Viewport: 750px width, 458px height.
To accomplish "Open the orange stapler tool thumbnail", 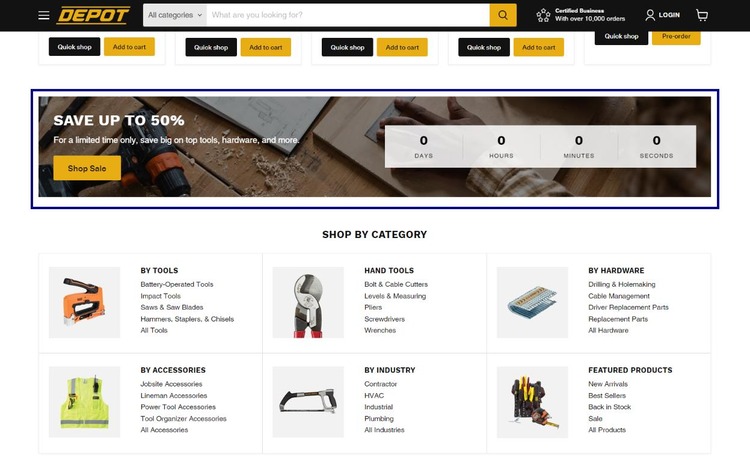I will coord(84,302).
